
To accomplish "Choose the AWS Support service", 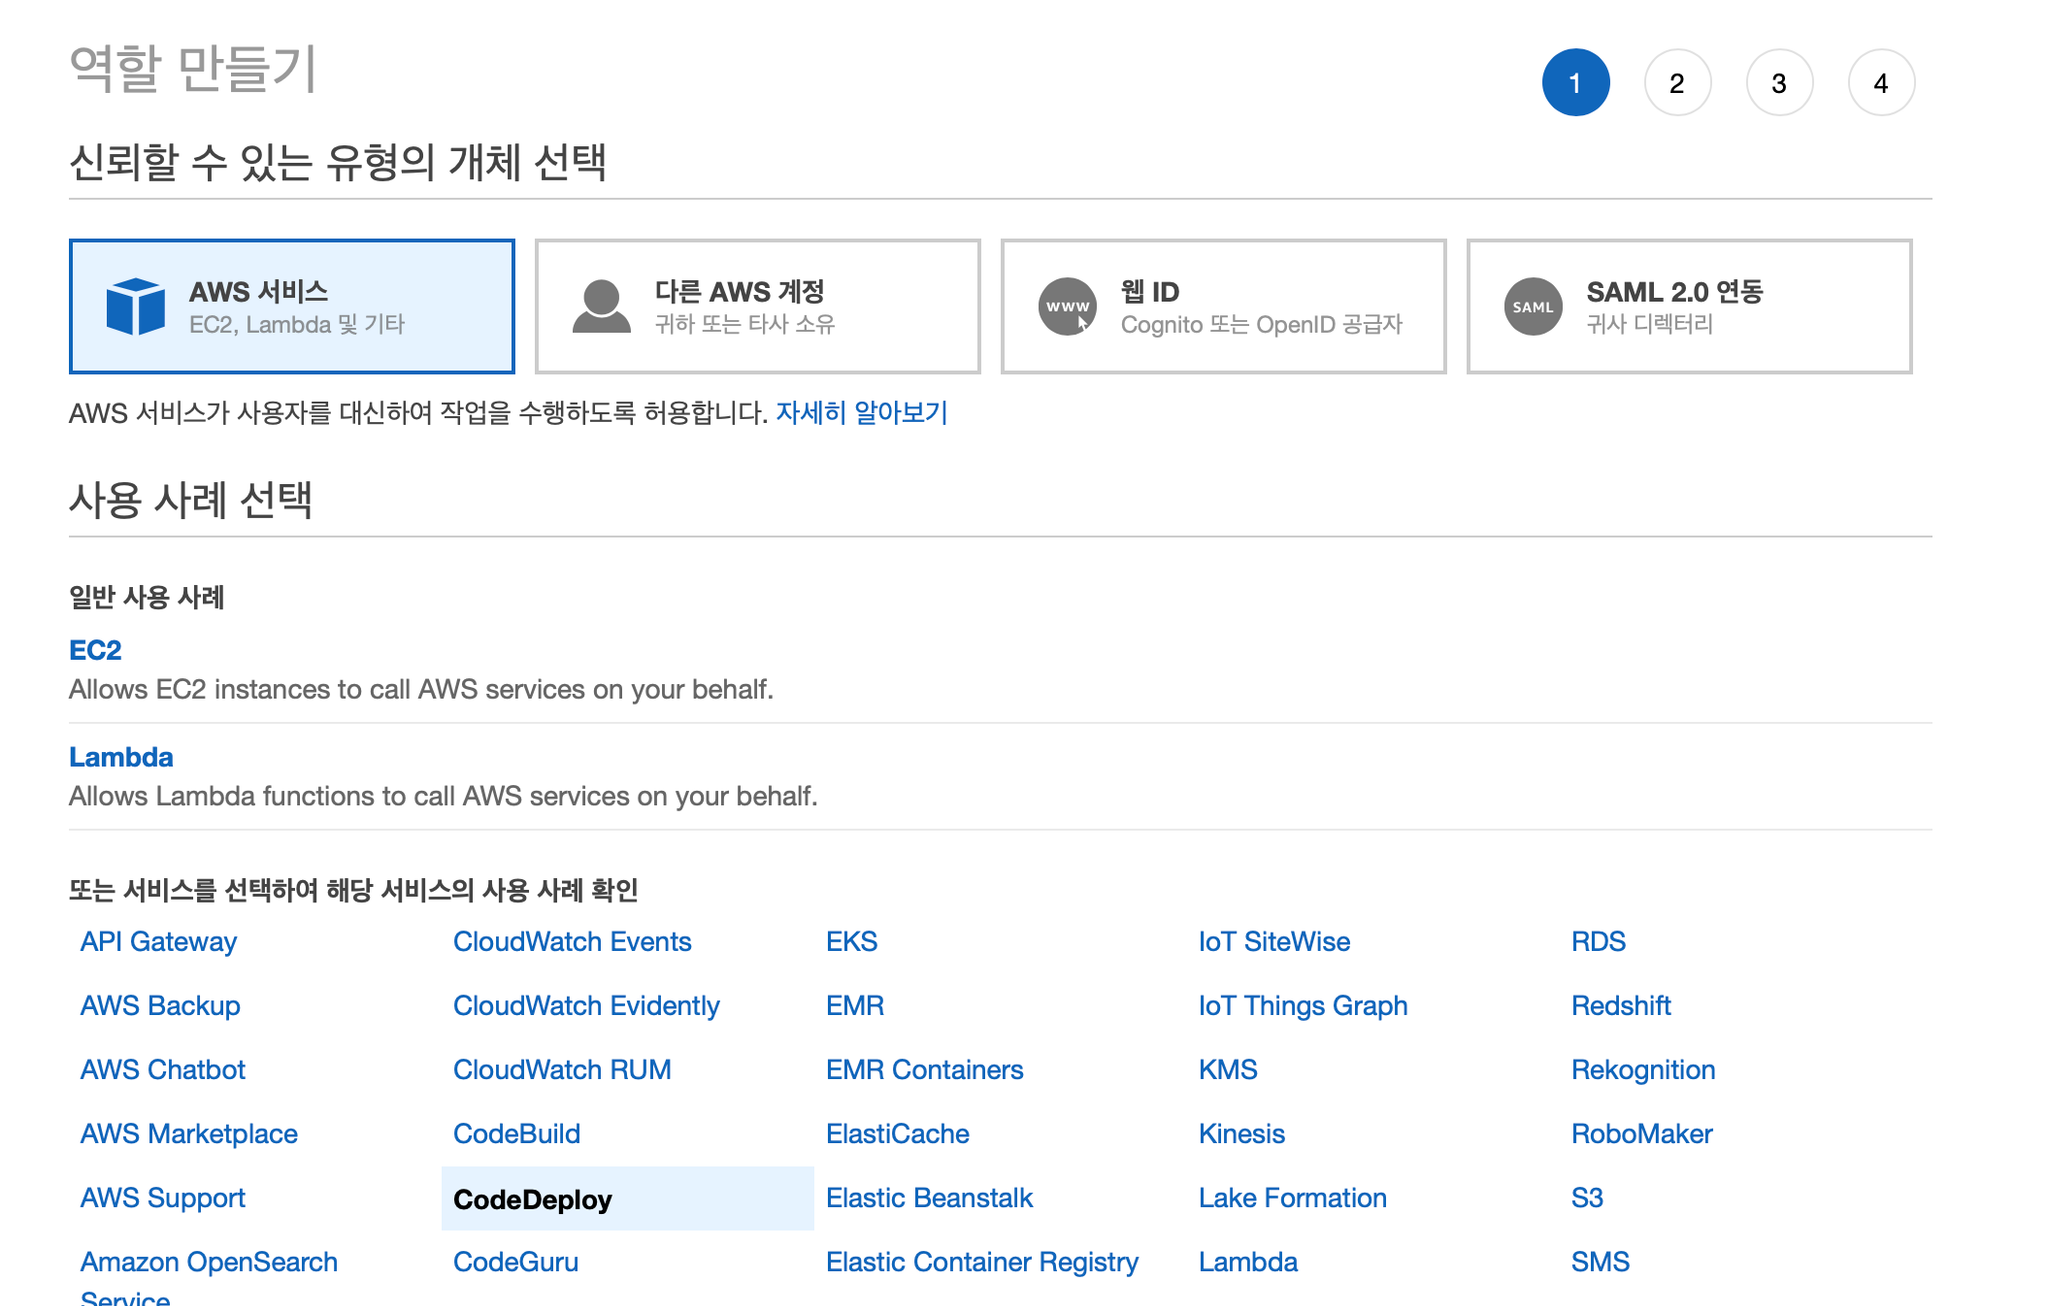I will pos(162,1198).
